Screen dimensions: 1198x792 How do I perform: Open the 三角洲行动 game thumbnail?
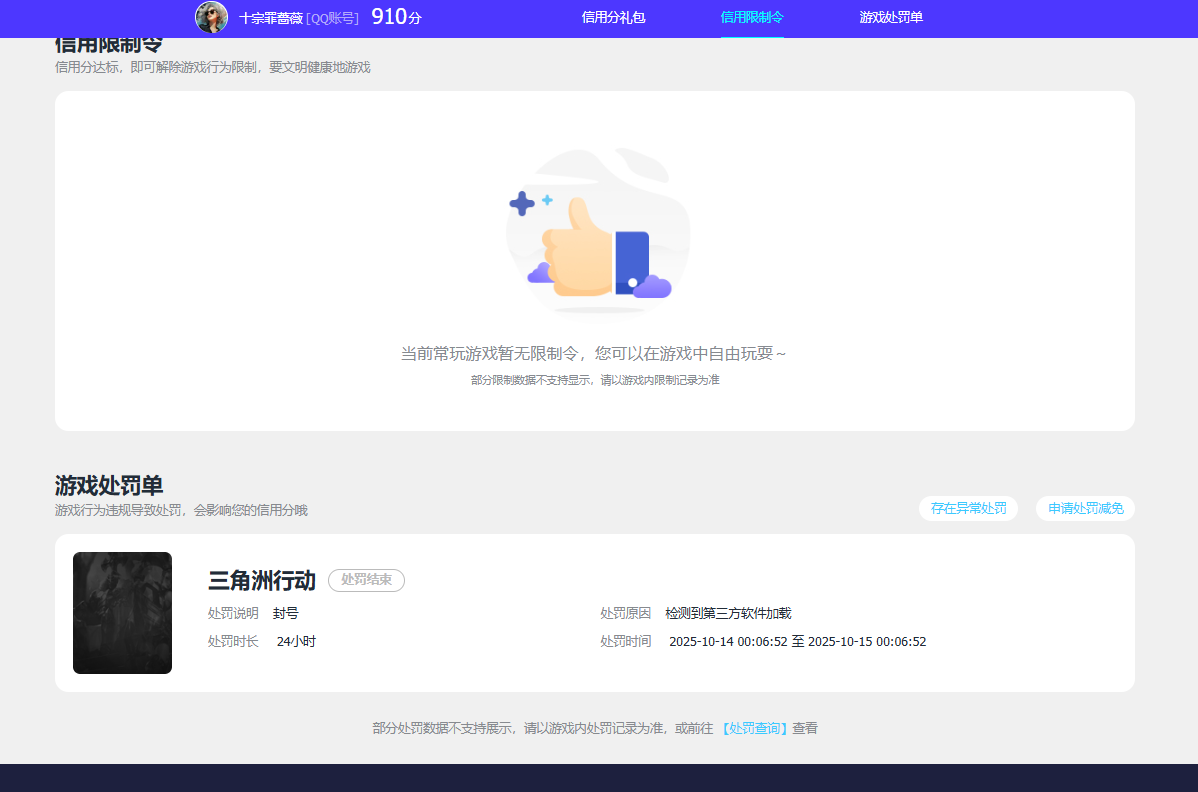(x=122, y=613)
